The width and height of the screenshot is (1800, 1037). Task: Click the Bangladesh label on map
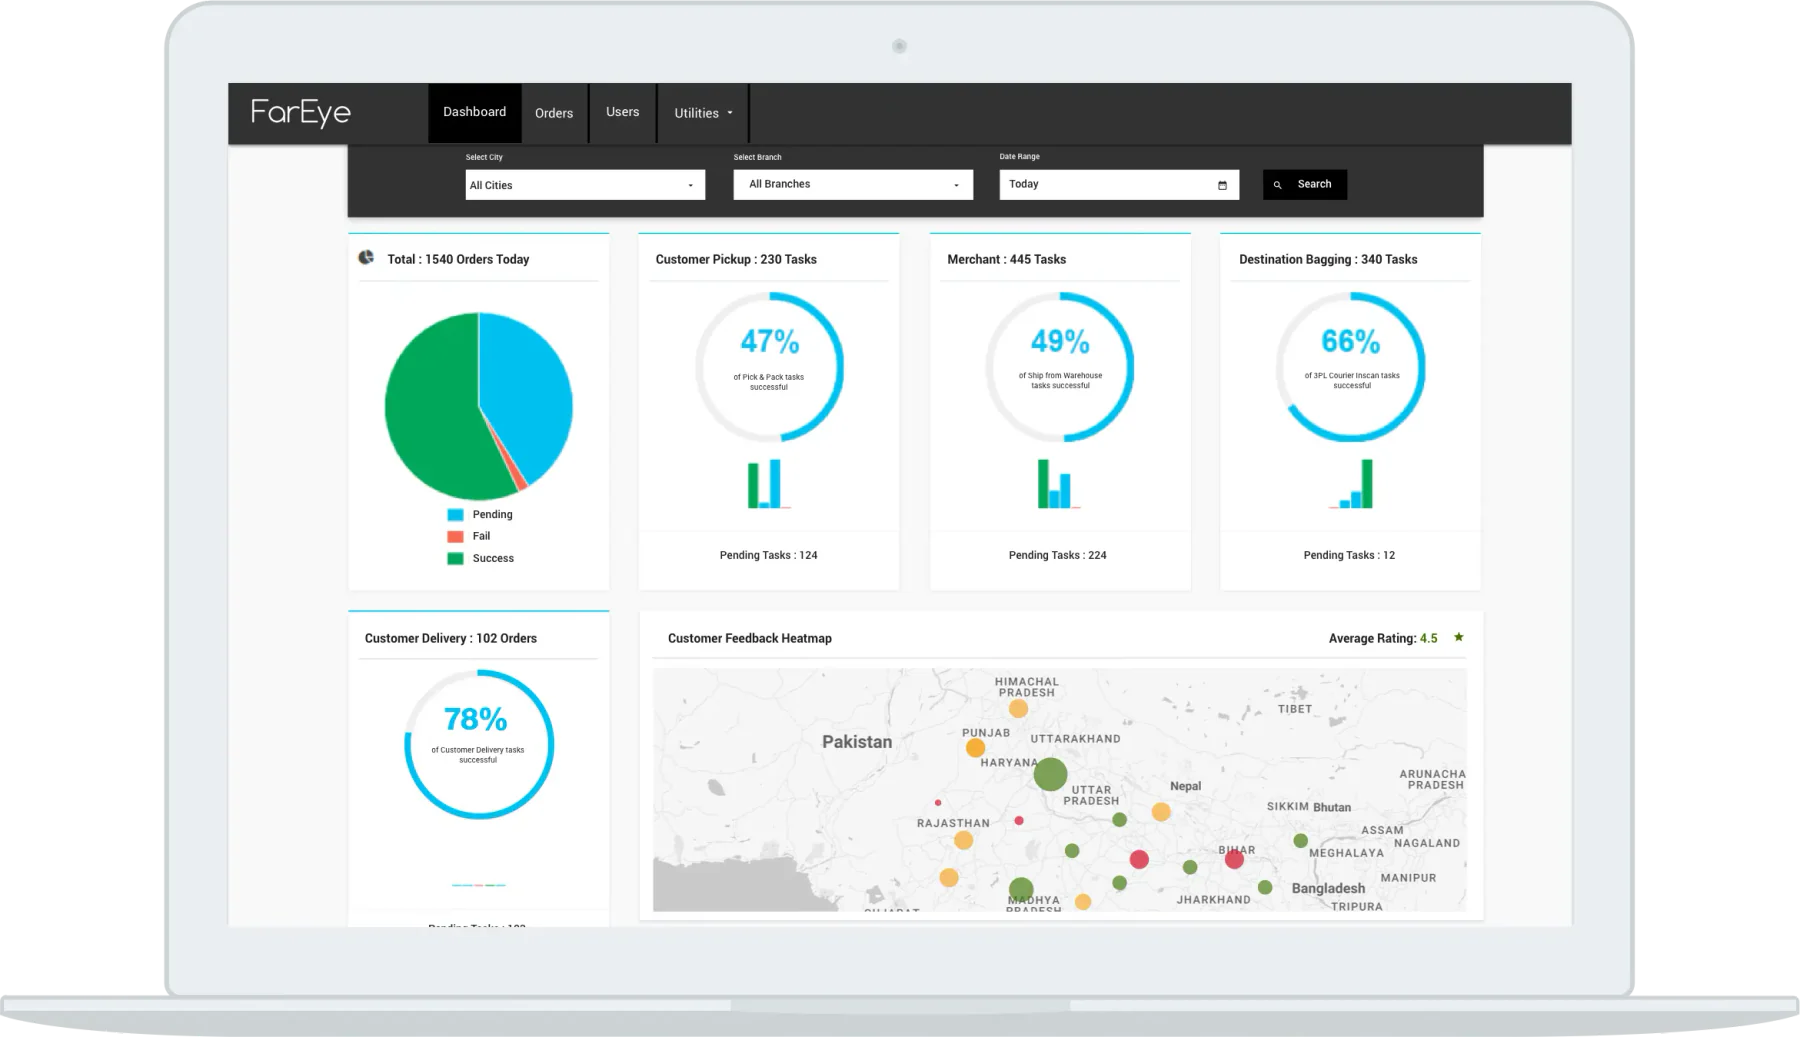1328,888
